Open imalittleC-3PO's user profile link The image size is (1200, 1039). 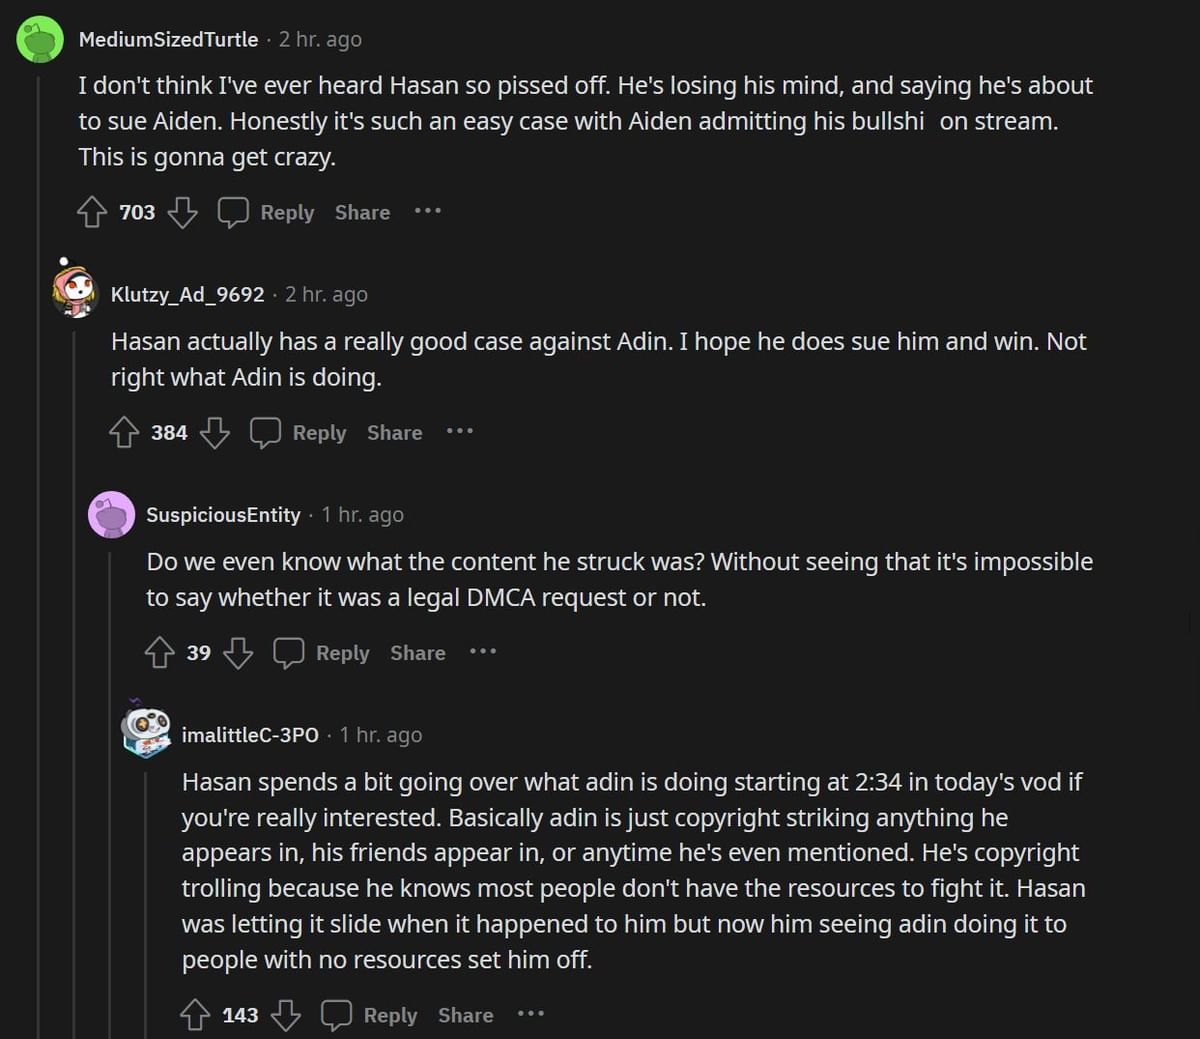pyautogui.click(x=250, y=735)
